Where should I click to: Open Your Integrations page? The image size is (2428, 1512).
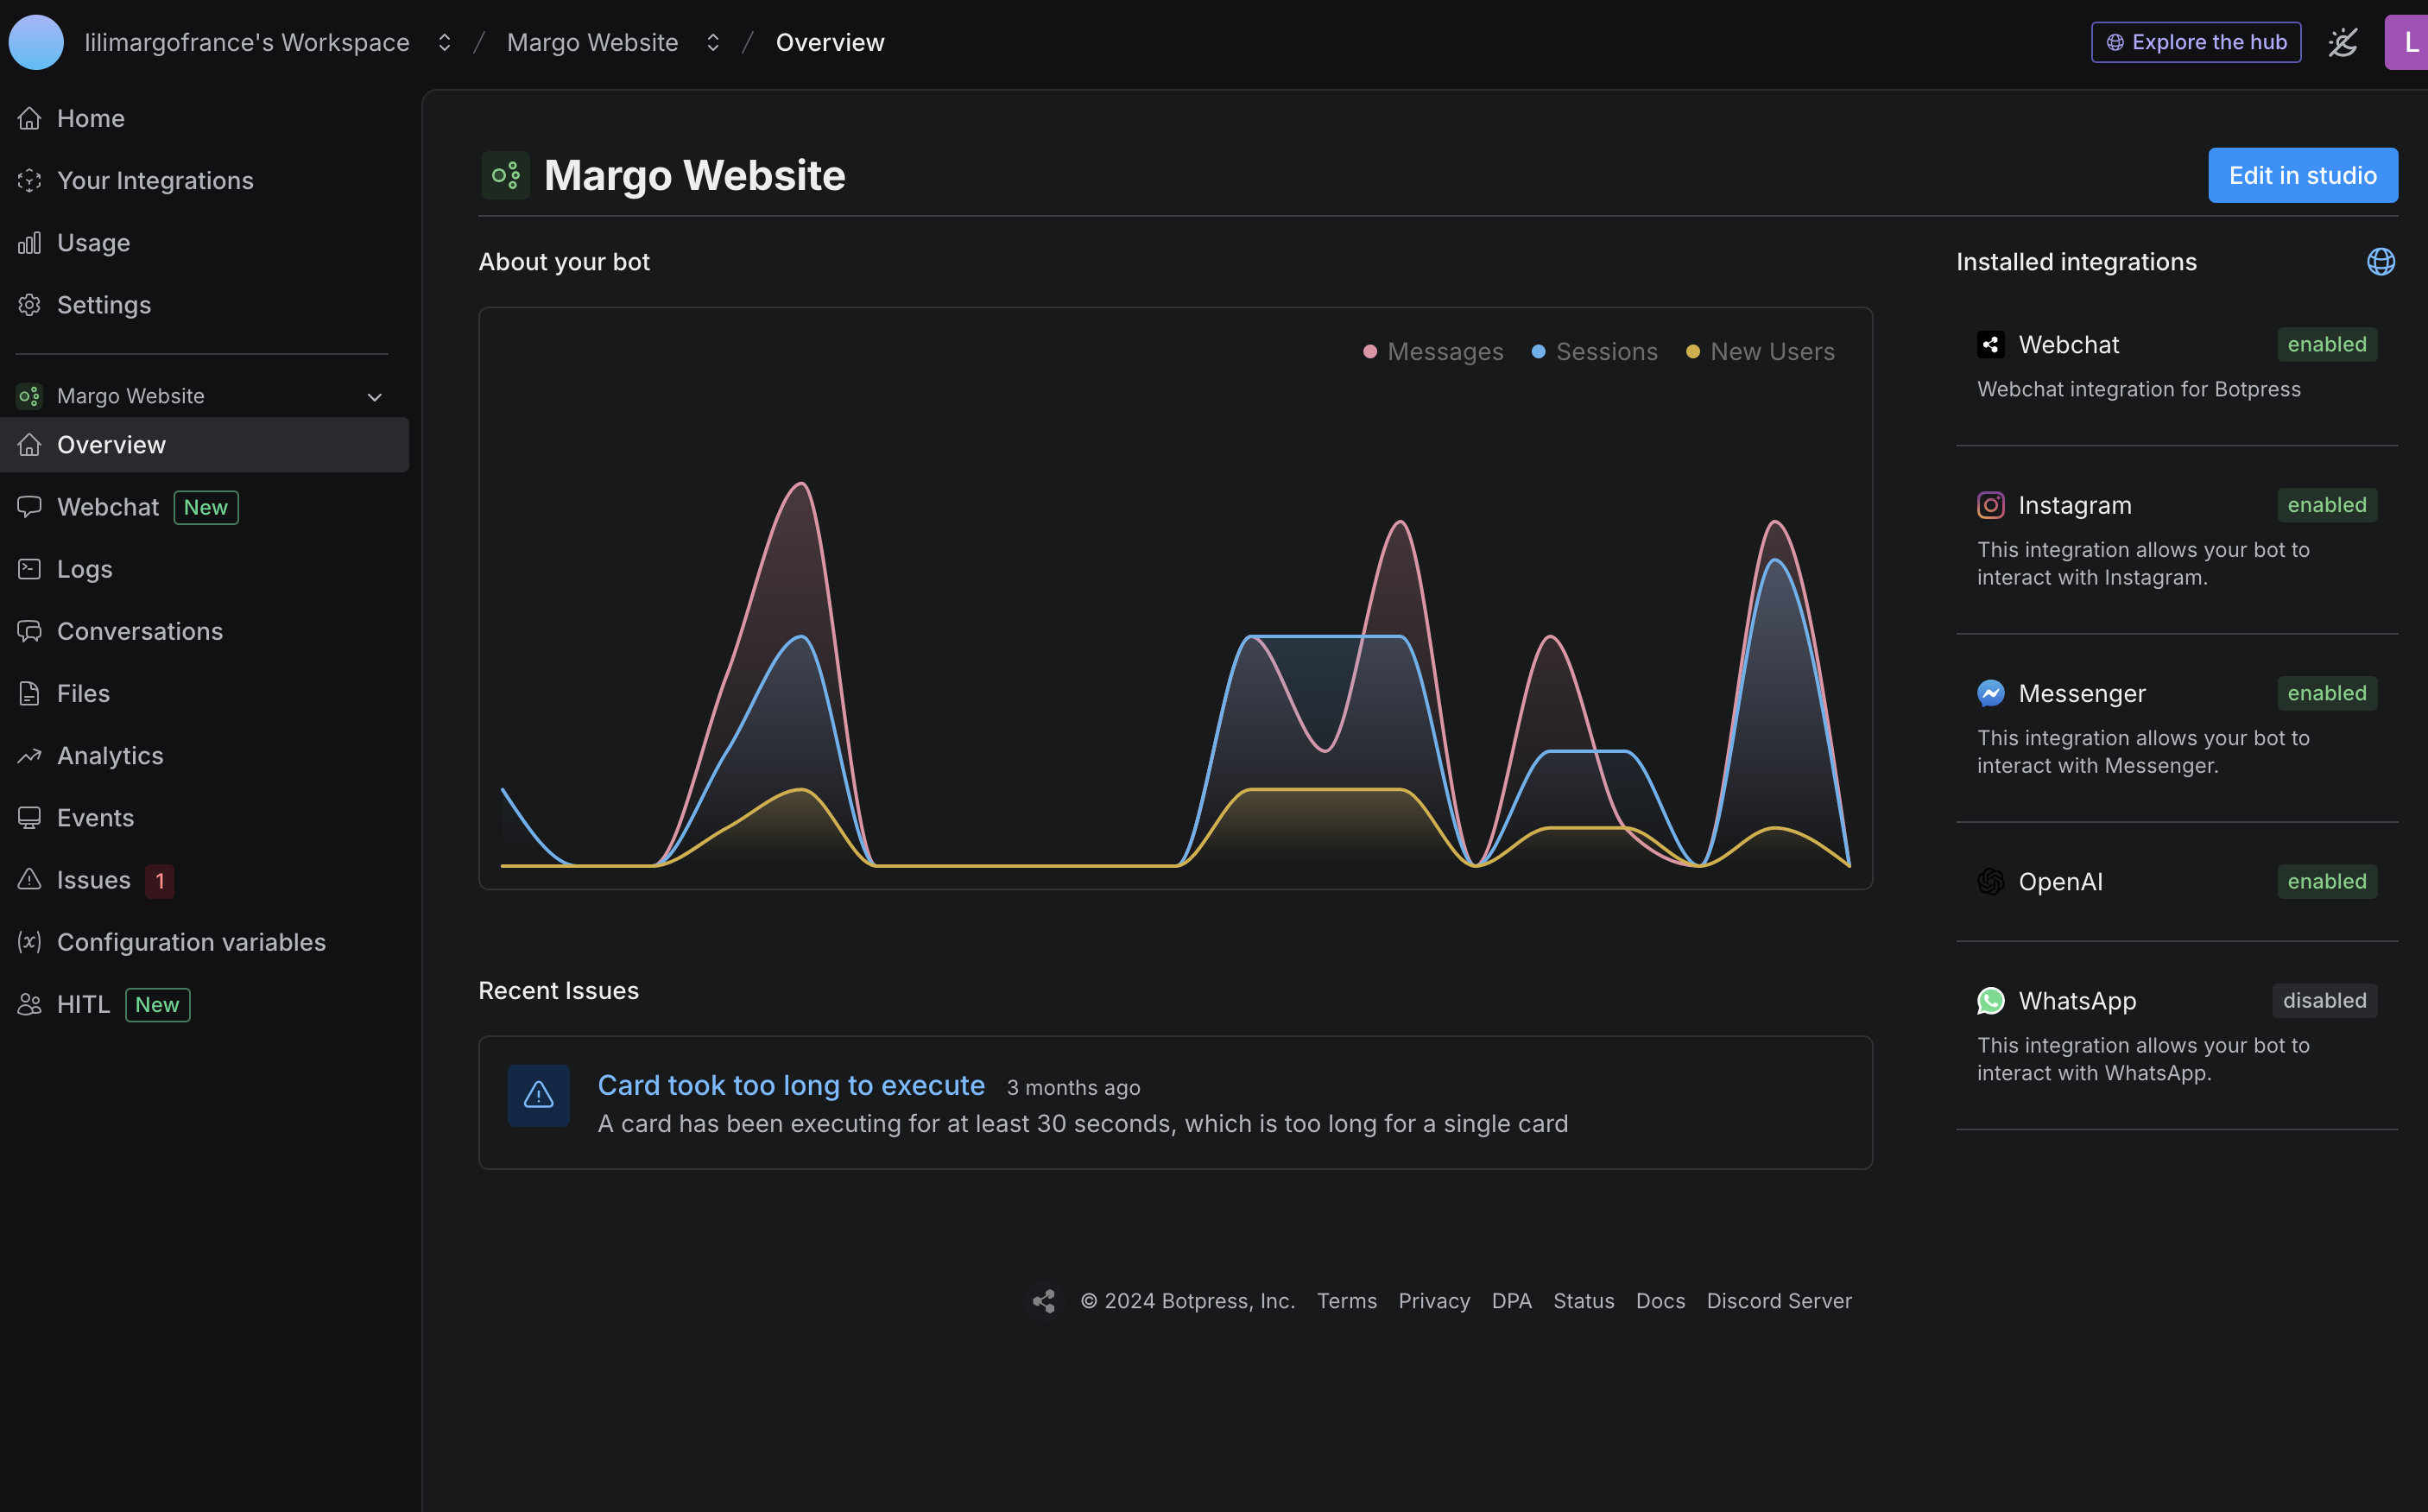[204, 180]
